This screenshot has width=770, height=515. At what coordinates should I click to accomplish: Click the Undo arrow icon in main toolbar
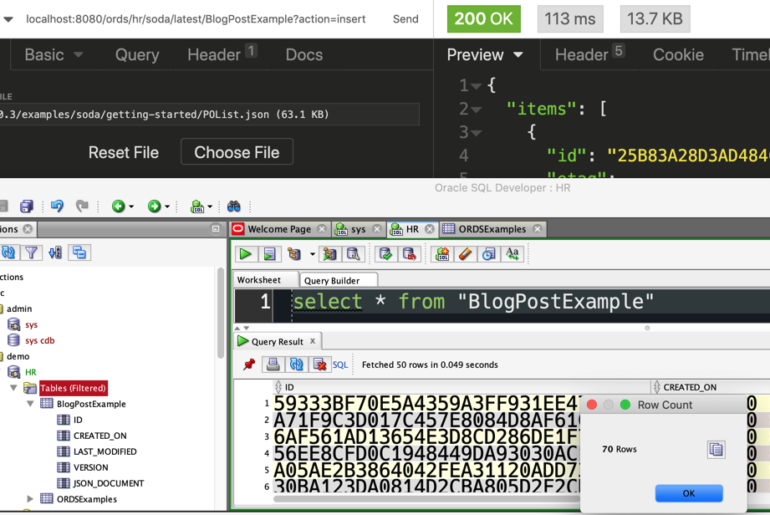pos(57,206)
